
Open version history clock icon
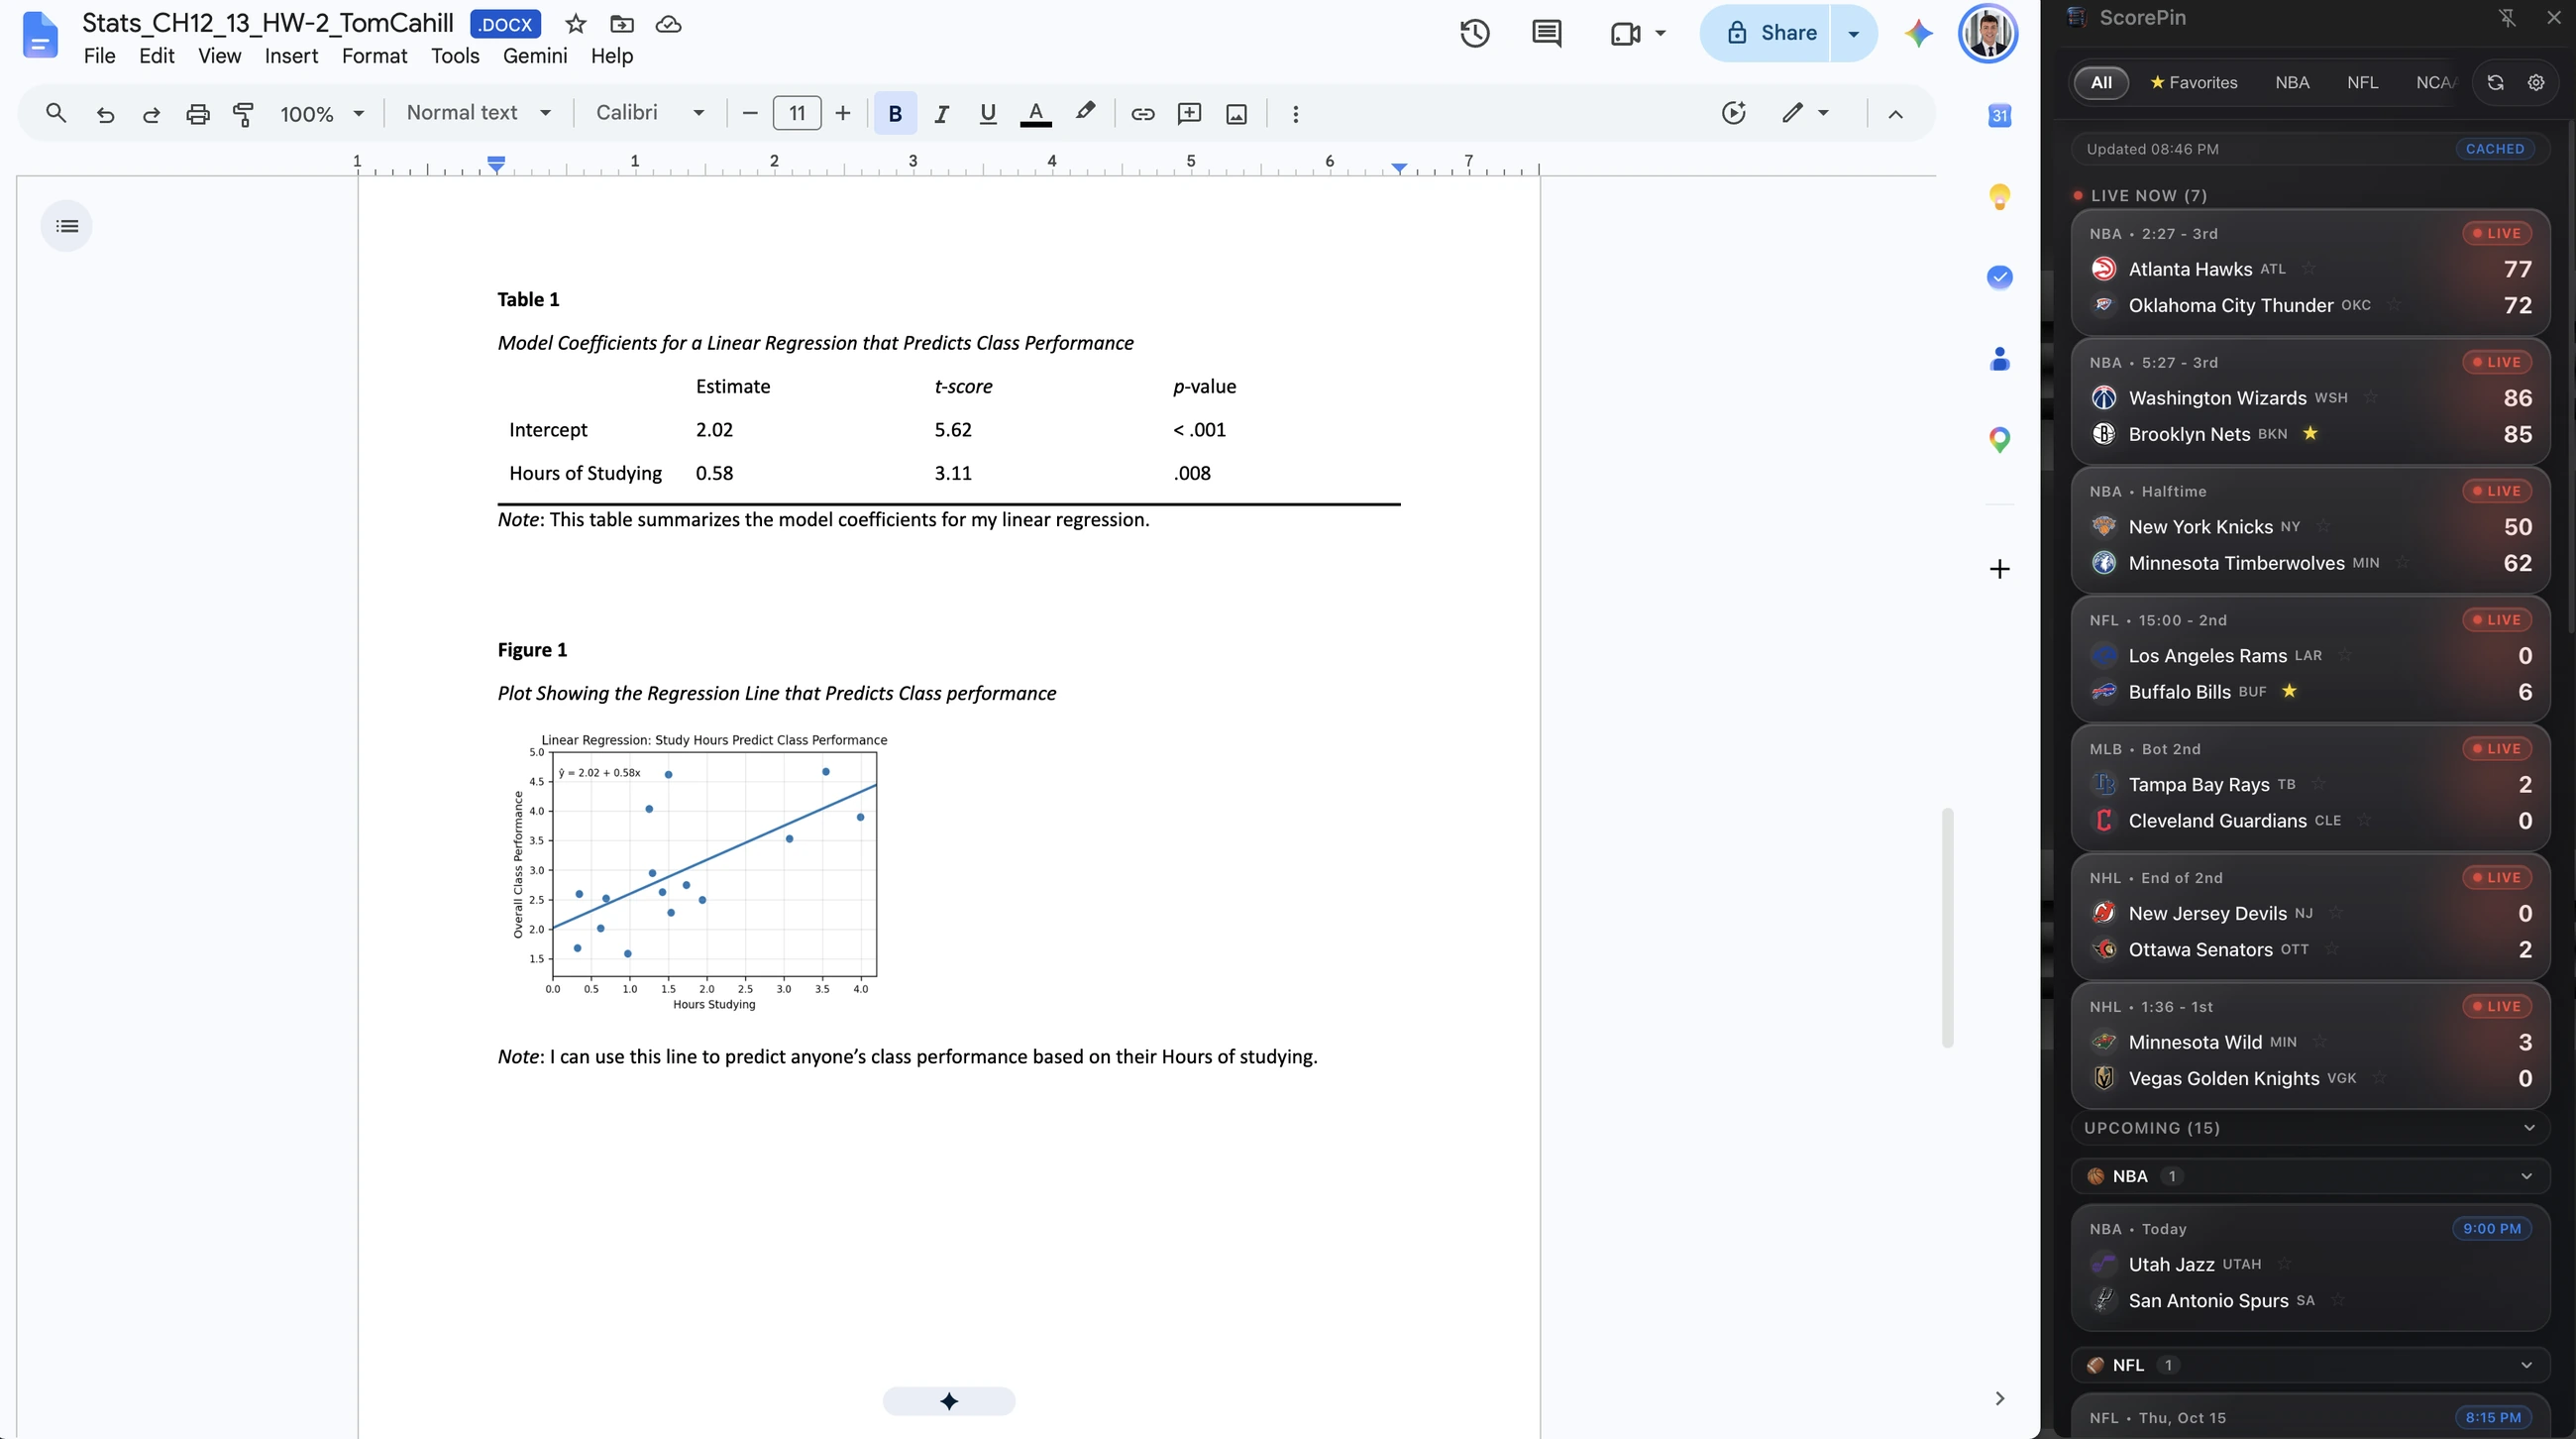coord(1474,33)
